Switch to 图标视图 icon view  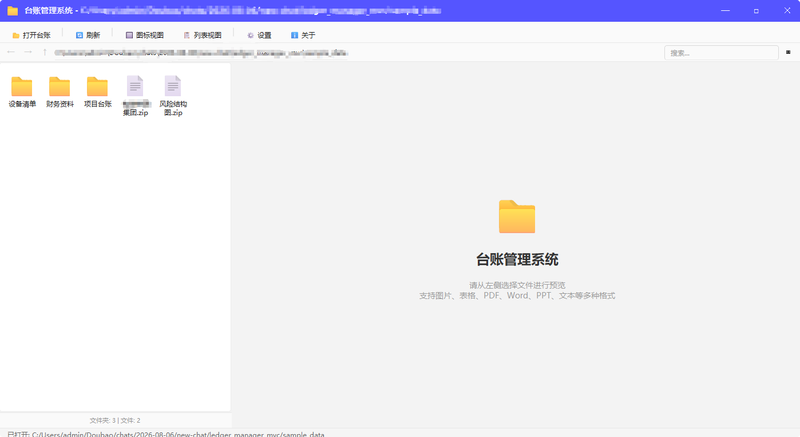[144, 35]
